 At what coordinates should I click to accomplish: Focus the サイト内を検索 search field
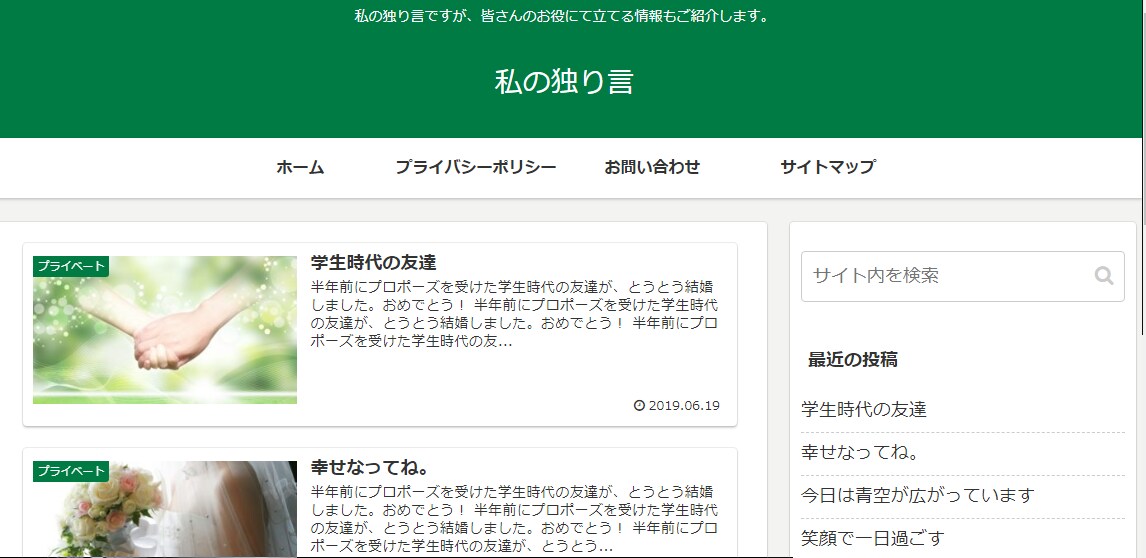point(963,276)
